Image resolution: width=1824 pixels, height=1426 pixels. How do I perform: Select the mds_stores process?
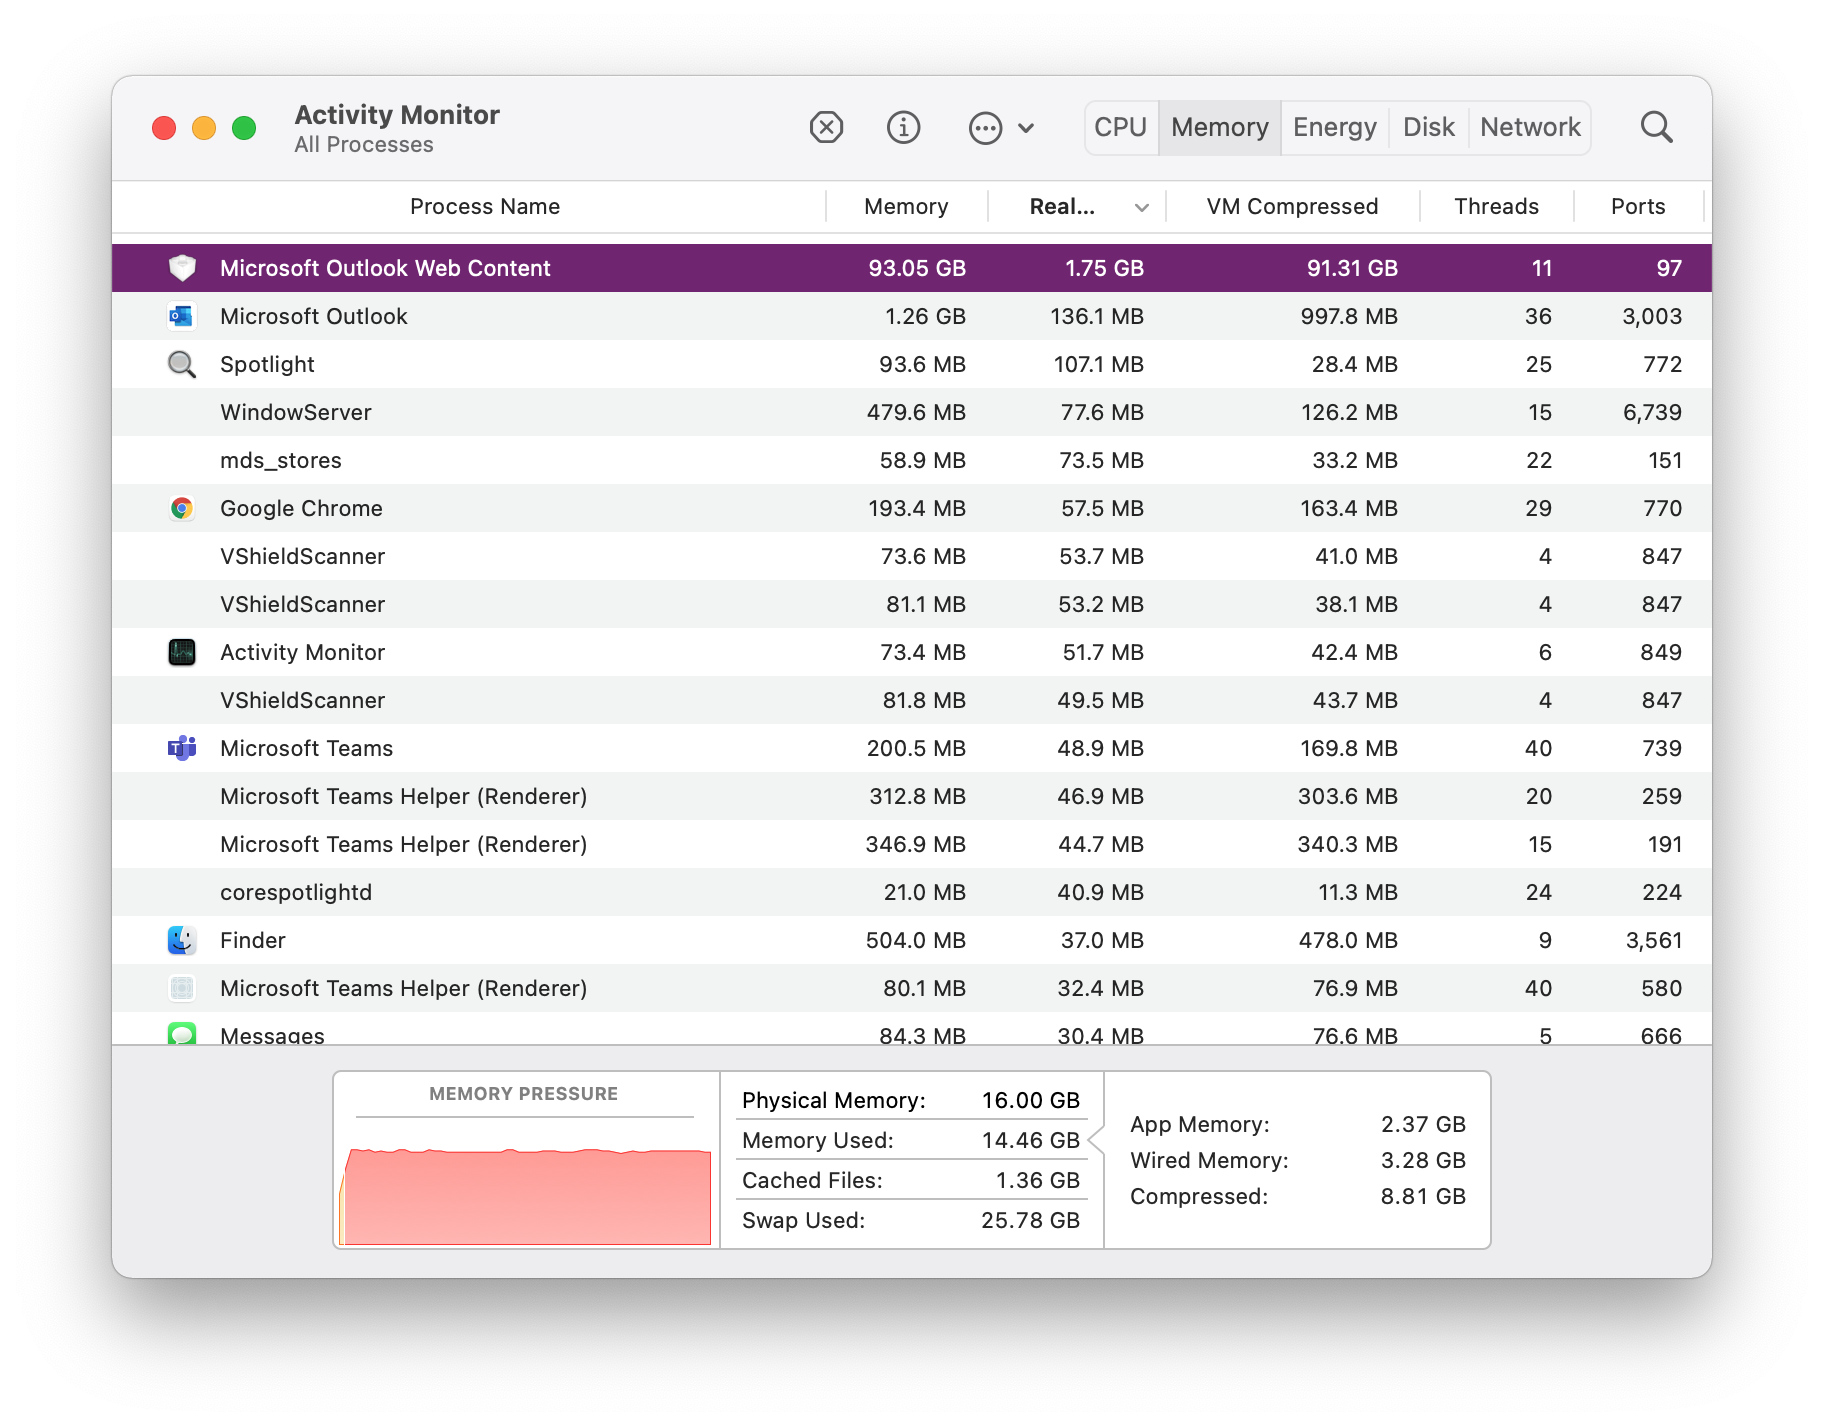pyautogui.click(x=912, y=460)
